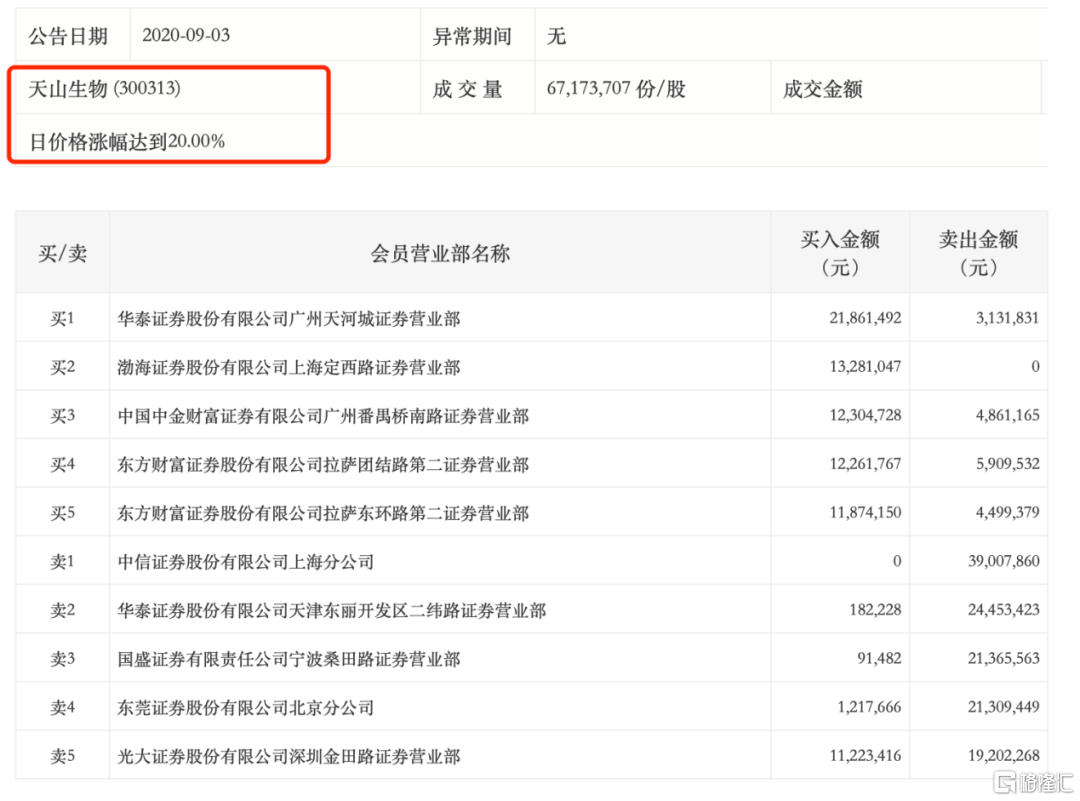
Task: Click 华泰证券股份有限公司天津东丽开发区二纬路证券营业部
Action: (332, 611)
